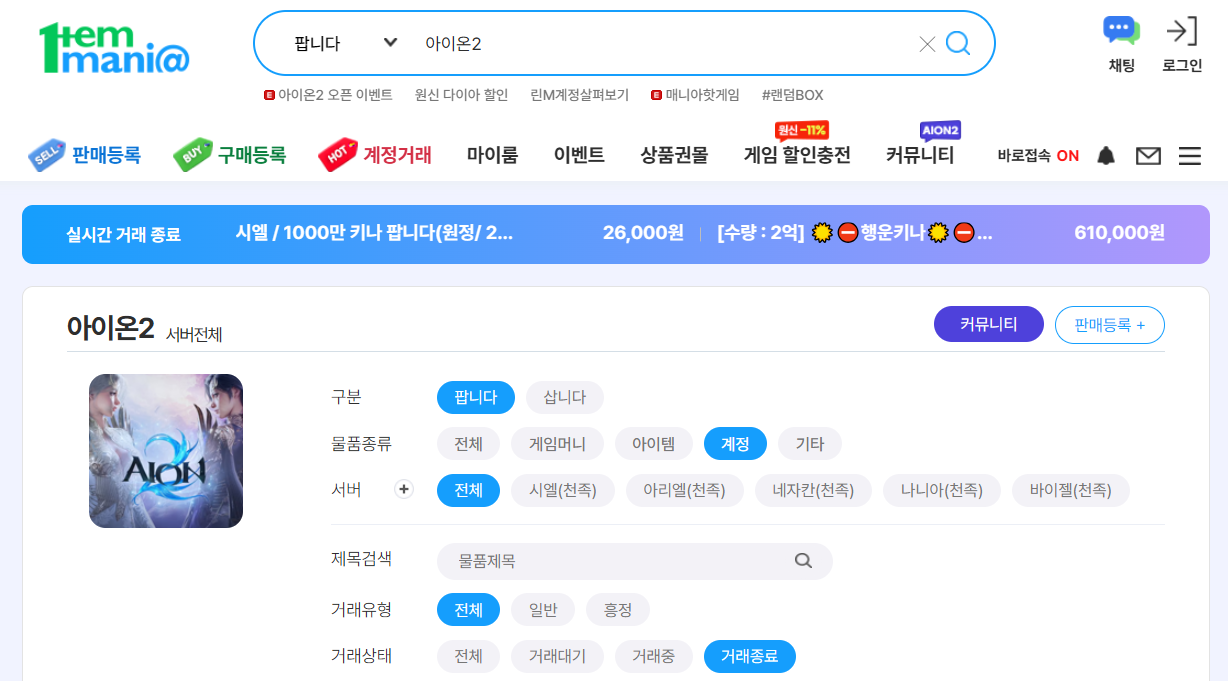Select 삽니다 under 구분
Image resolution: width=1228 pixels, height=681 pixels.
[x=565, y=397]
